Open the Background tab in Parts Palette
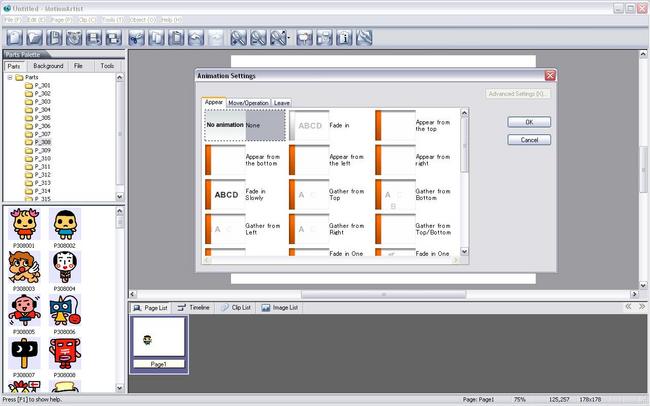The width and height of the screenshot is (650, 406). click(x=48, y=66)
